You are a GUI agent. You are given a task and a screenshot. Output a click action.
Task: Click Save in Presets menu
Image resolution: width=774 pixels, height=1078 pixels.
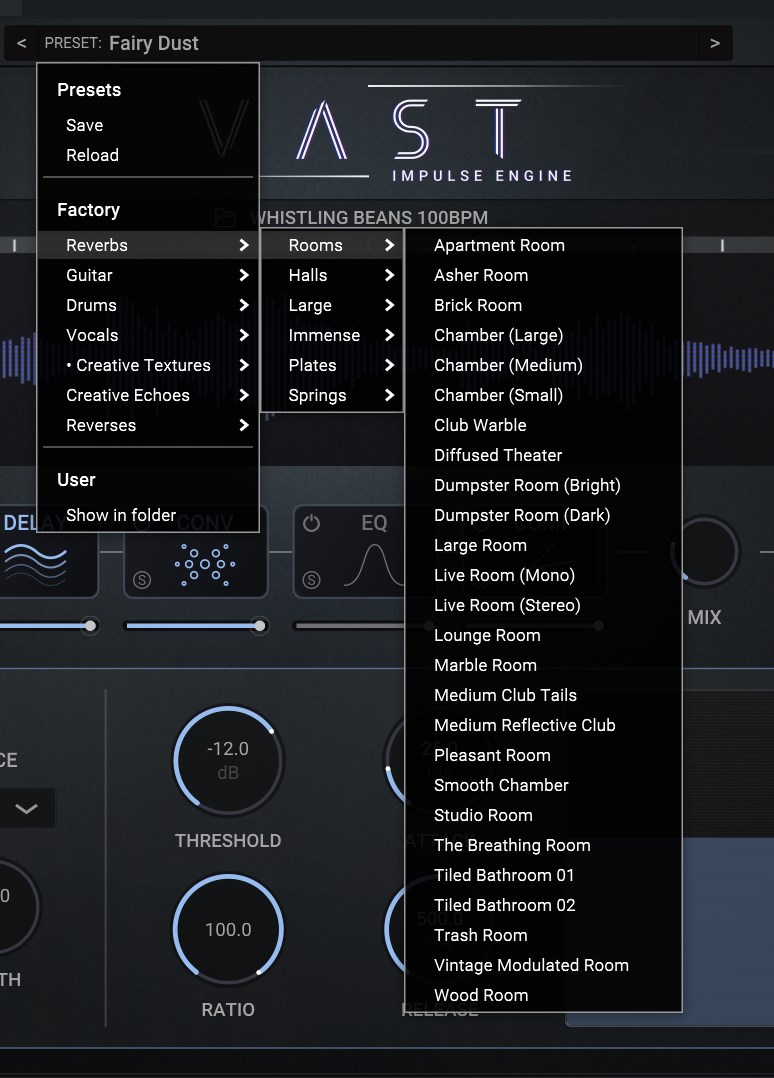click(x=85, y=125)
